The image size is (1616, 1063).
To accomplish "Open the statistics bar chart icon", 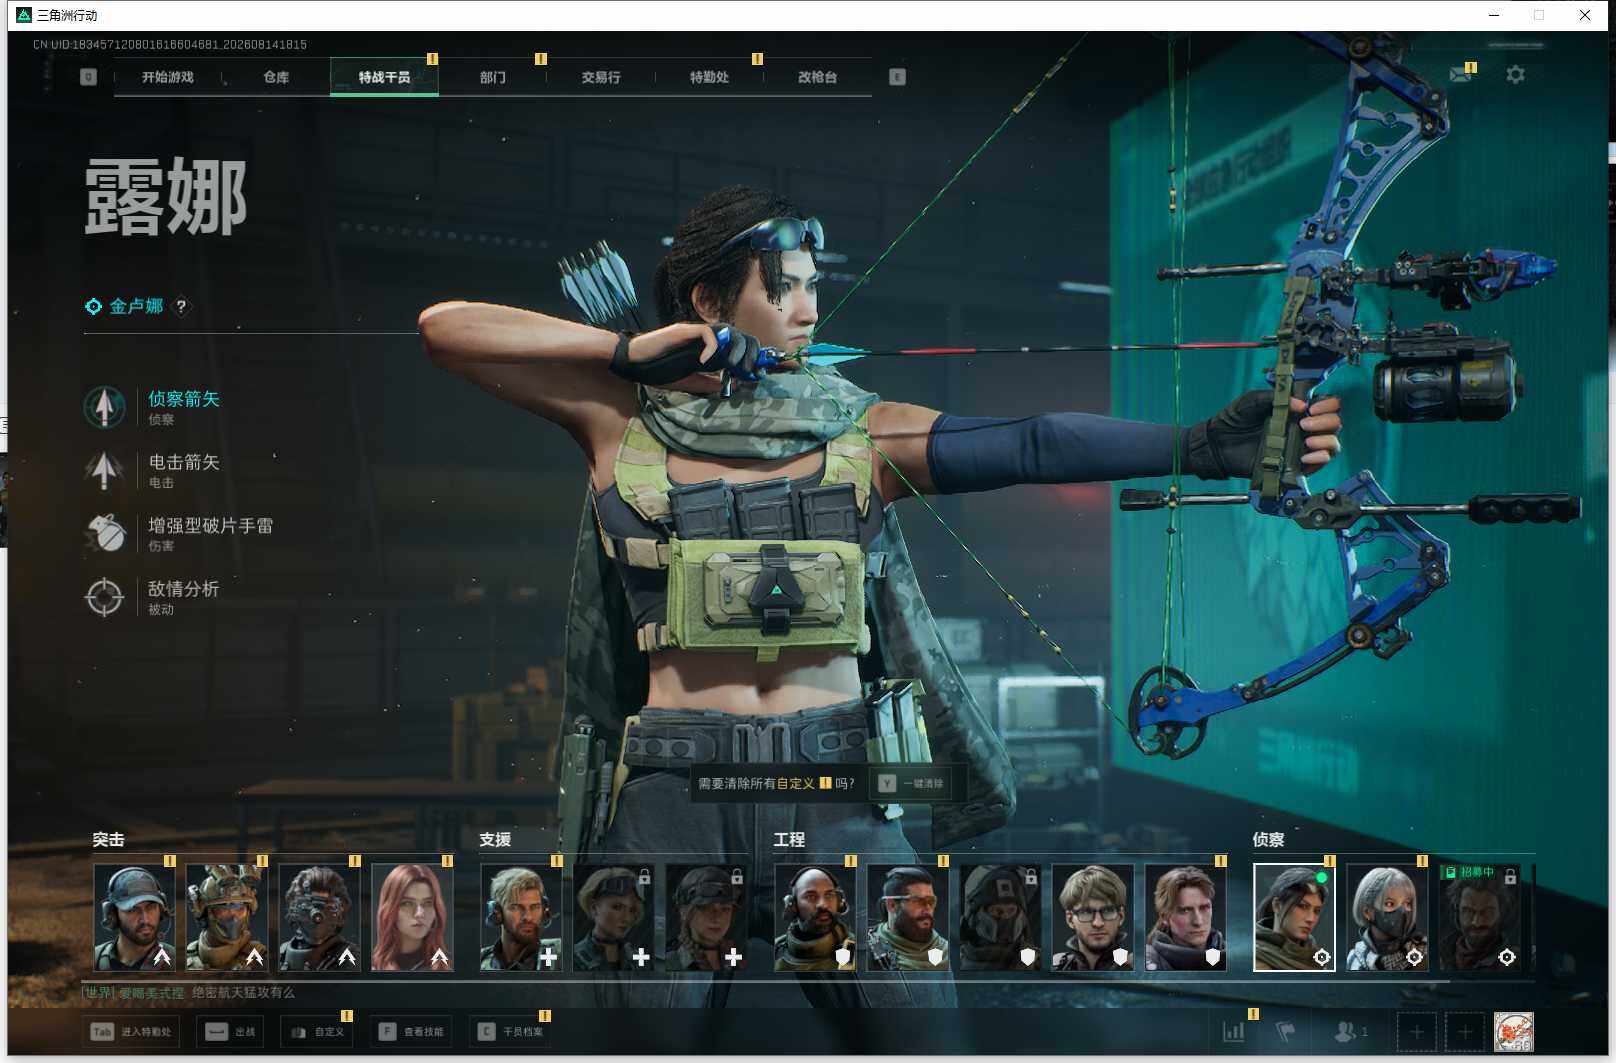I will pyautogui.click(x=1234, y=1031).
